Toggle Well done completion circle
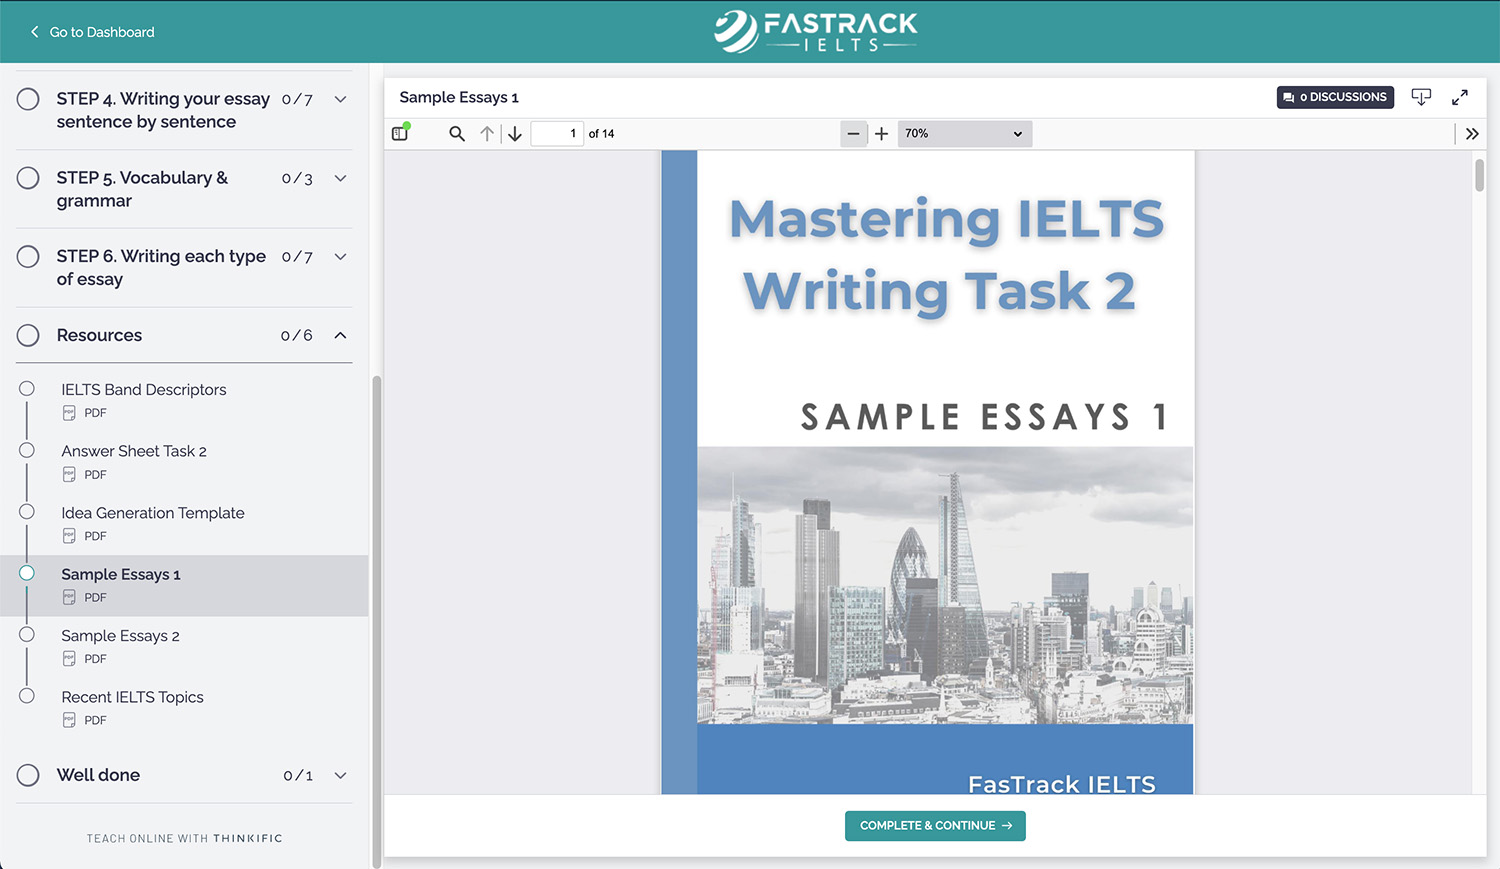Screen dimensions: 1500x869 point(28,775)
